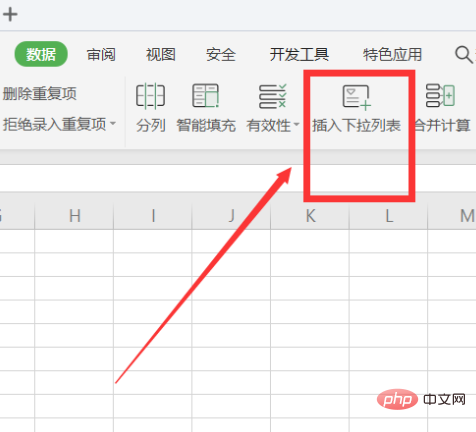This screenshot has height=432, width=476.
Task: Click 拒绝录入重复项 label text
Action: point(55,124)
